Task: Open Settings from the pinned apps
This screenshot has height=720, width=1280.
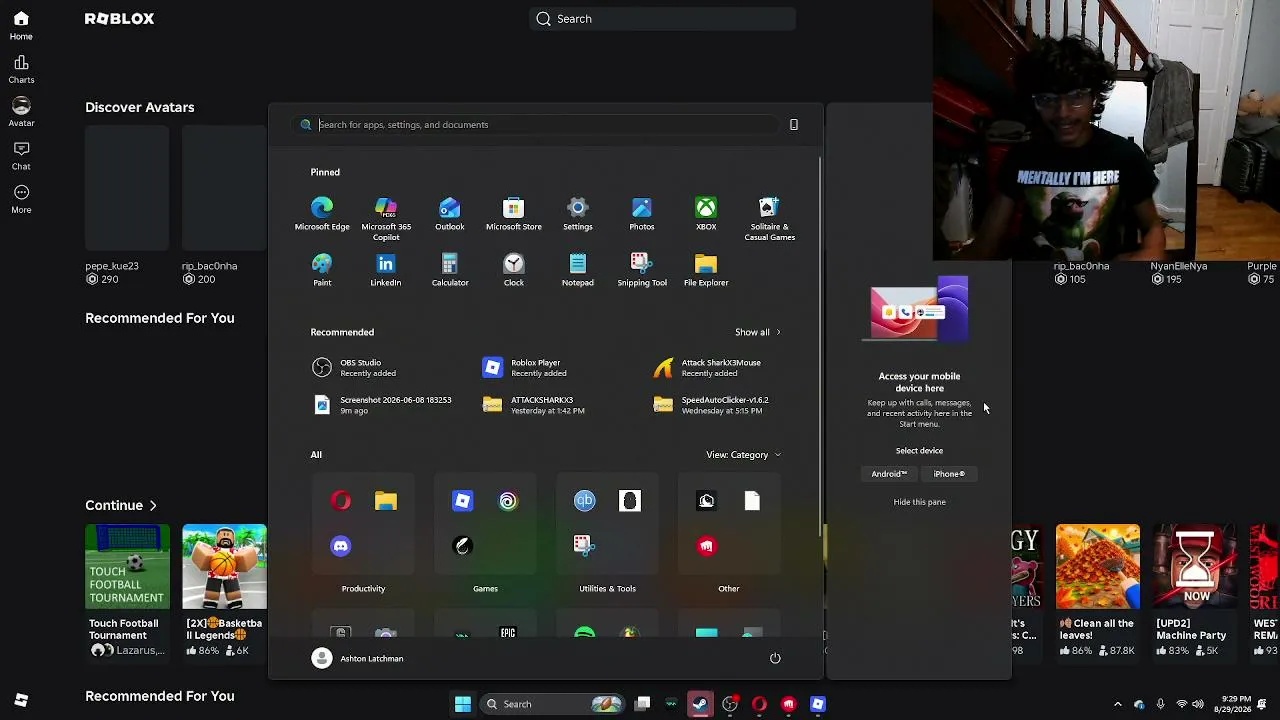Action: pyautogui.click(x=578, y=214)
